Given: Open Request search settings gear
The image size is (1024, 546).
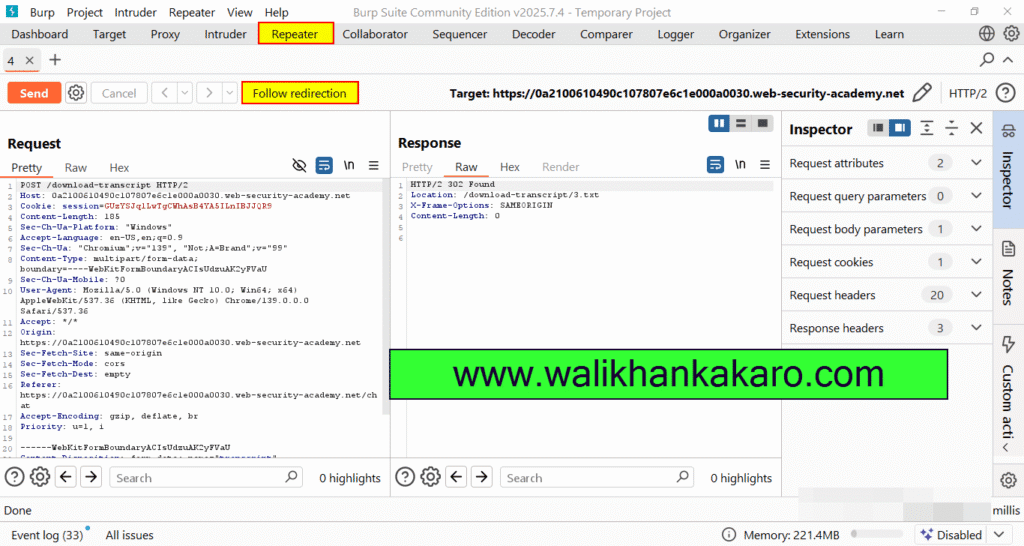Looking at the screenshot, I should [40, 477].
